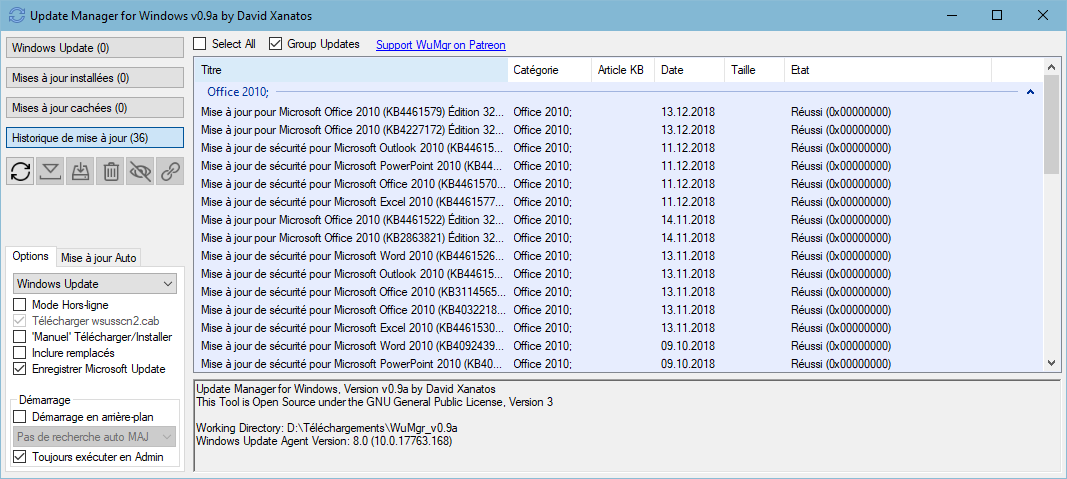Open Pas de recherche auto MAJ dropdown
Image resolution: width=1067 pixels, height=479 pixels.
pyautogui.click(x=95, y=436)
